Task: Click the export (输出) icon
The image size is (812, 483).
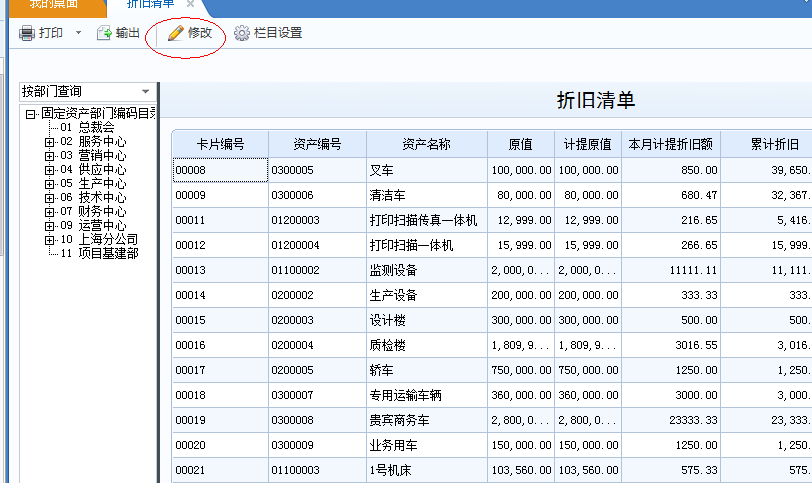Action: point(104,33)
